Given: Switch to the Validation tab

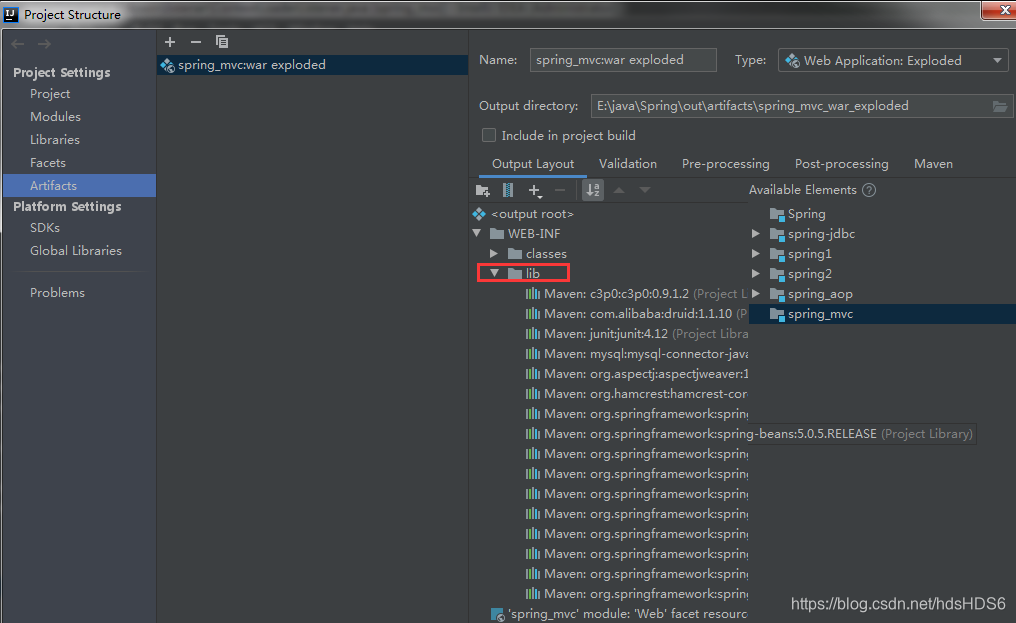Looking at the screenshot, I should coord(627,163).
